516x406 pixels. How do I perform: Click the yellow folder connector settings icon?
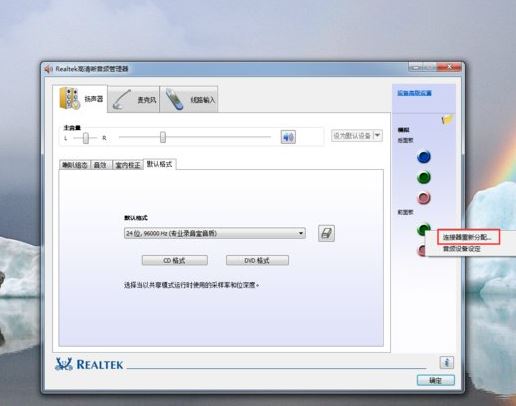[x=447, y=119]
